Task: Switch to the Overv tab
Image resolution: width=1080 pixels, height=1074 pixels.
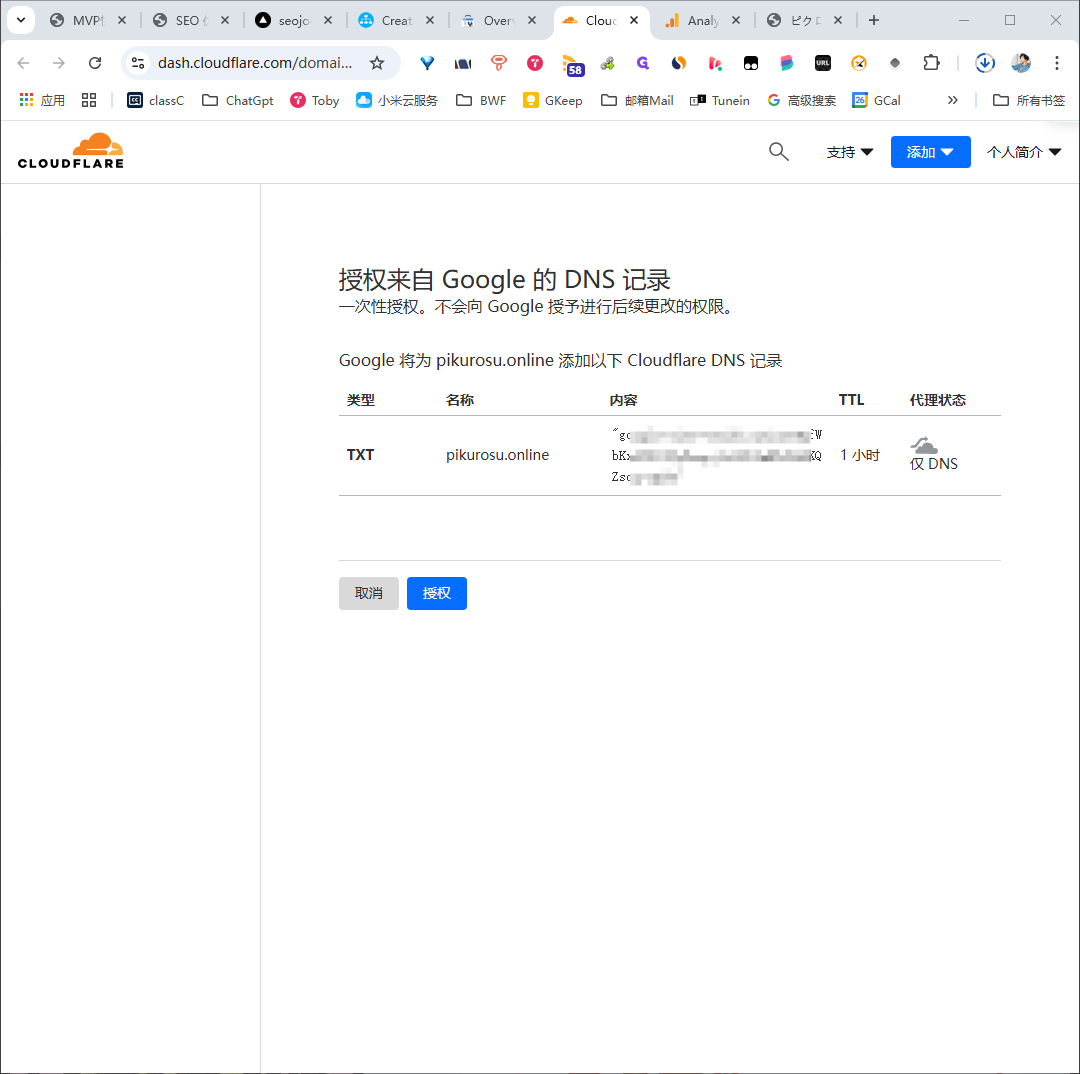Action: [499, 21]
